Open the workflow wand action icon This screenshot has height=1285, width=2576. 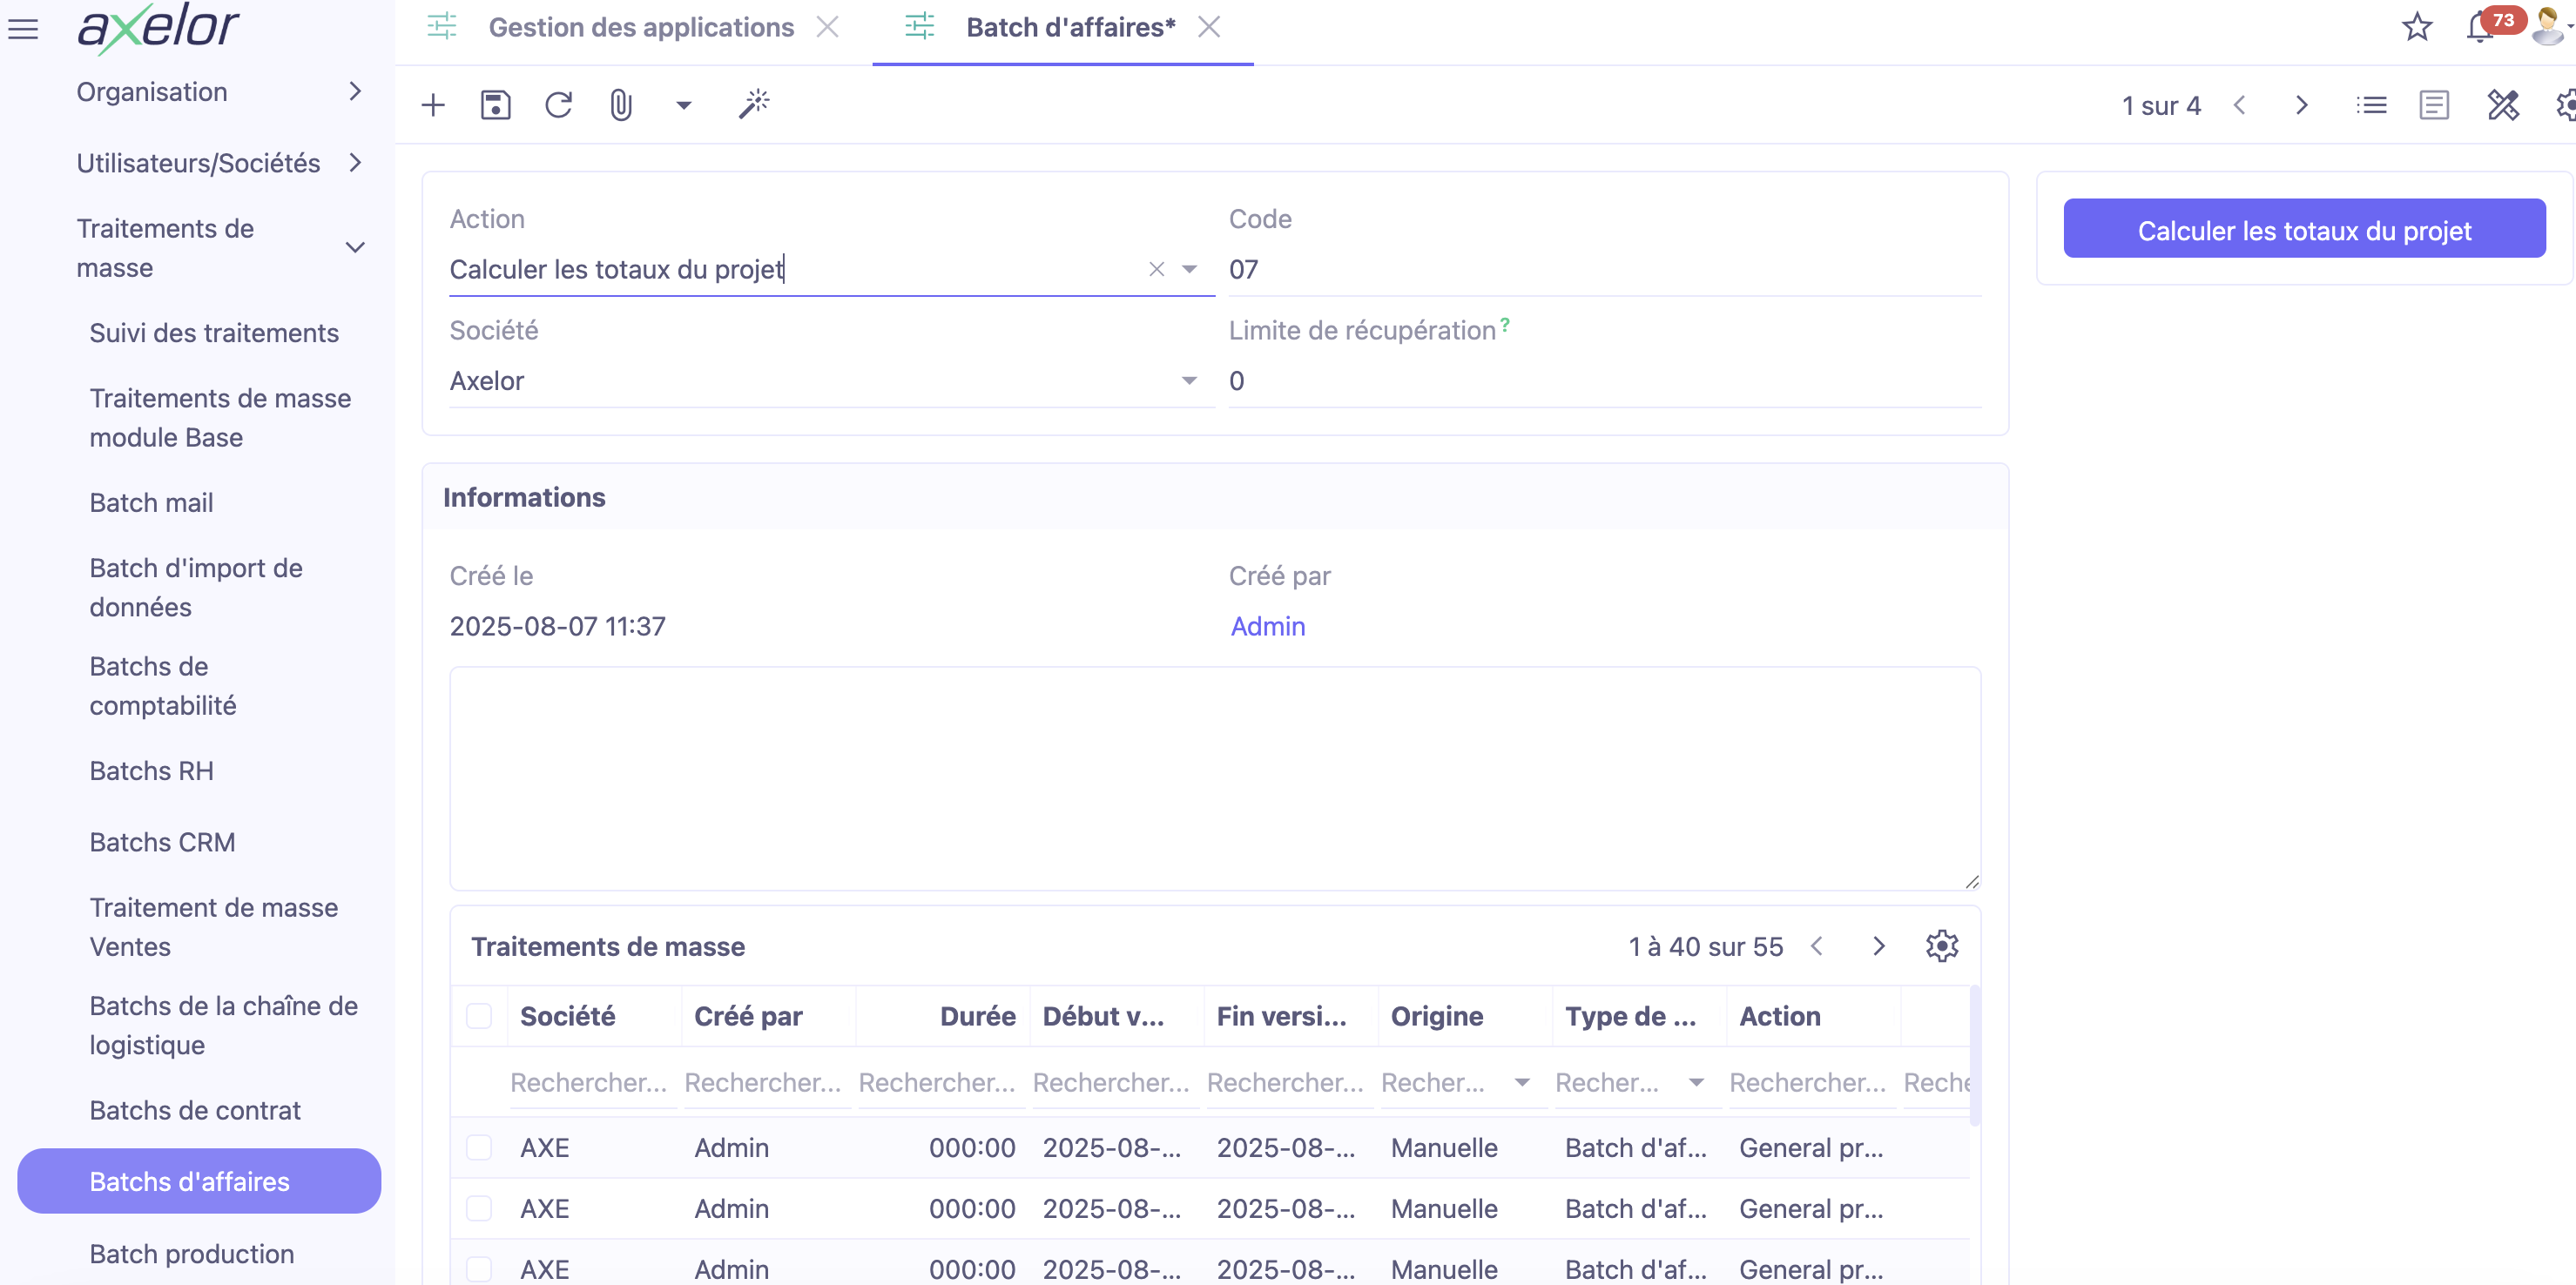754,104
